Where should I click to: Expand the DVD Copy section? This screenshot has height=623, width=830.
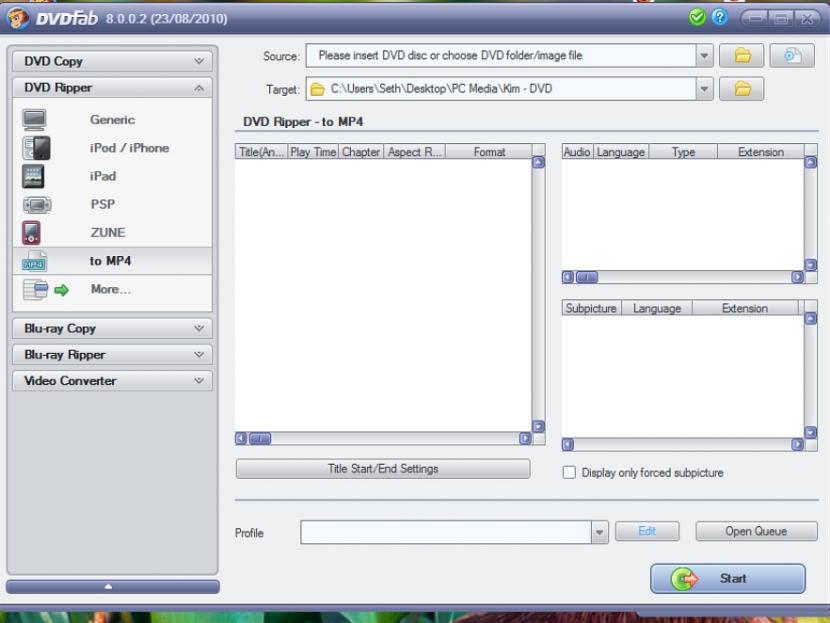[x=112, y=61]
